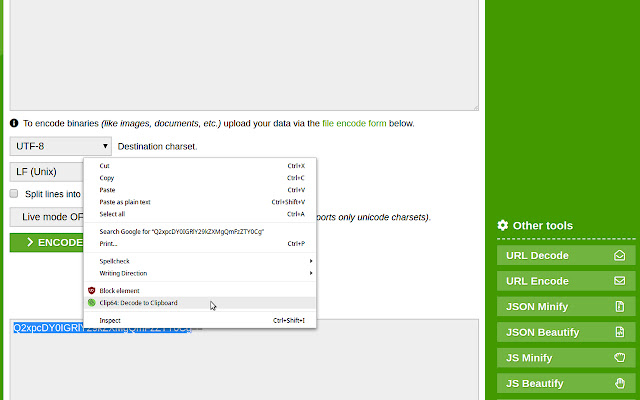Open the URL Decode tool
The image size is (640, 400).
click(x=566, y=256)
